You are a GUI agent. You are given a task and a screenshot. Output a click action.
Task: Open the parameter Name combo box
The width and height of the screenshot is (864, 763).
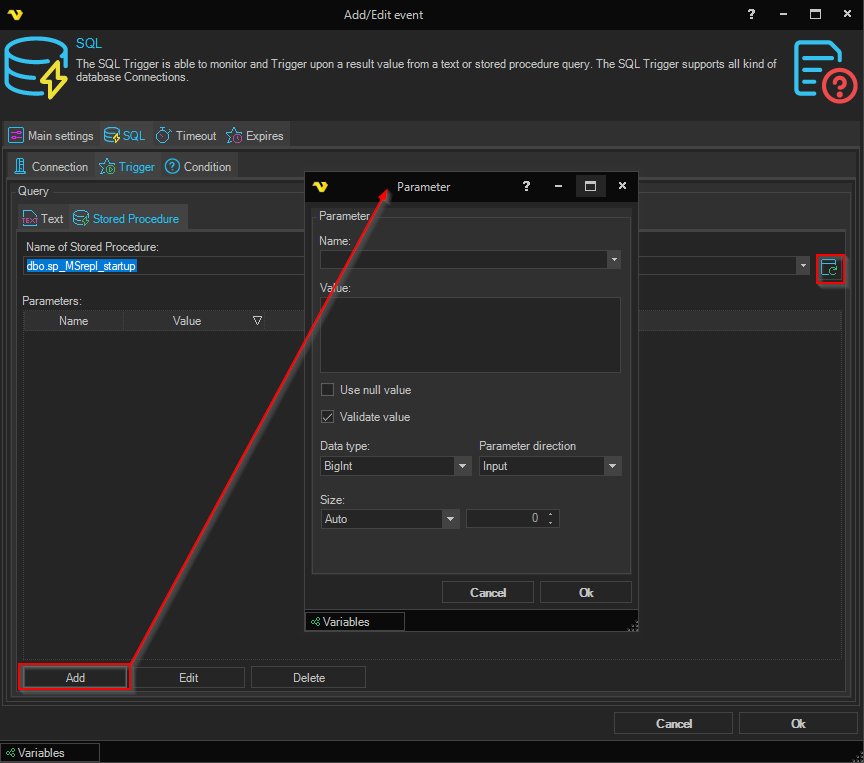613,260
